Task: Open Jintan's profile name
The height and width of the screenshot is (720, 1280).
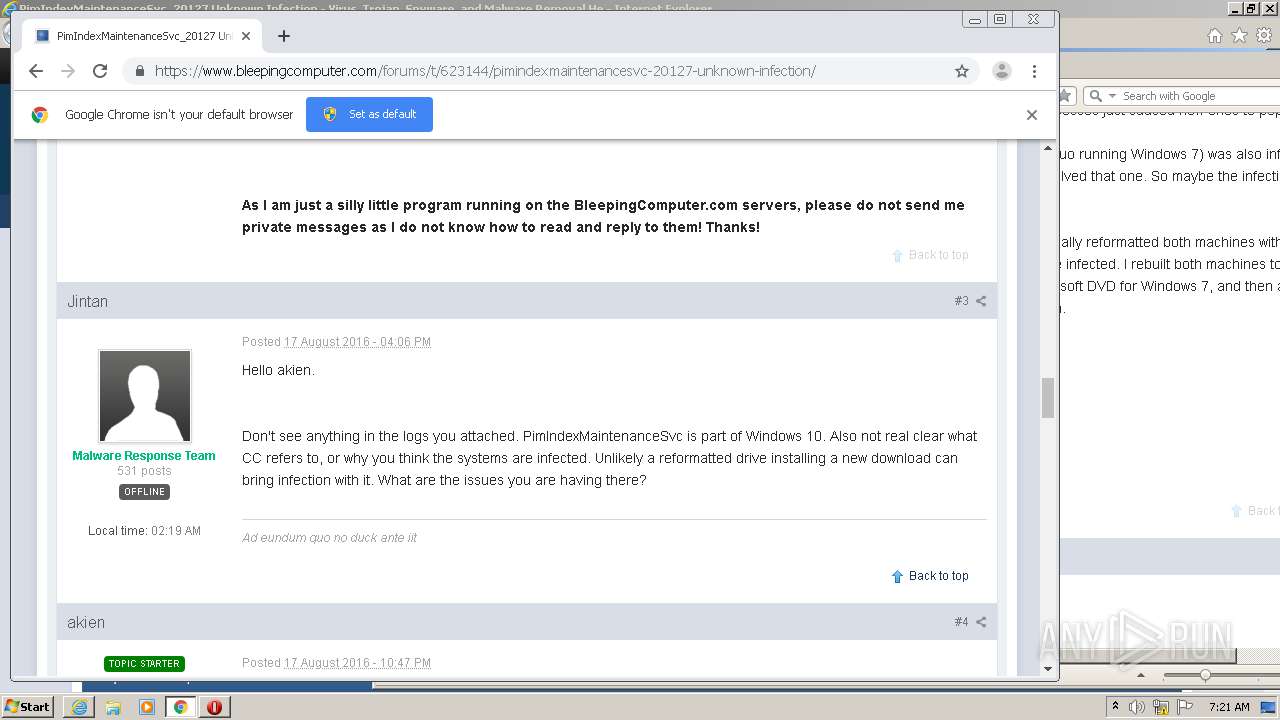Action: pyautogui.click(x=87, y=301)
